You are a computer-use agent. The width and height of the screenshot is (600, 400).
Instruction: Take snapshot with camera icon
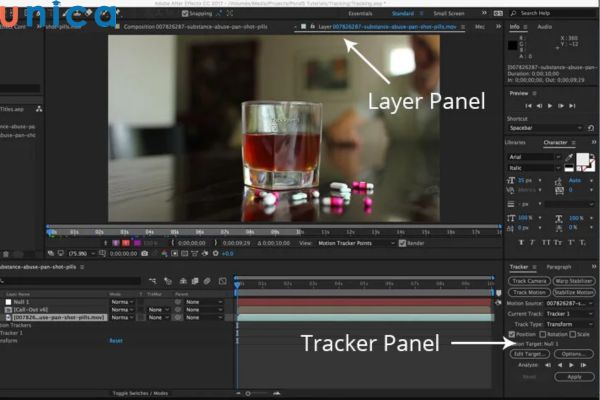(145, 253)
